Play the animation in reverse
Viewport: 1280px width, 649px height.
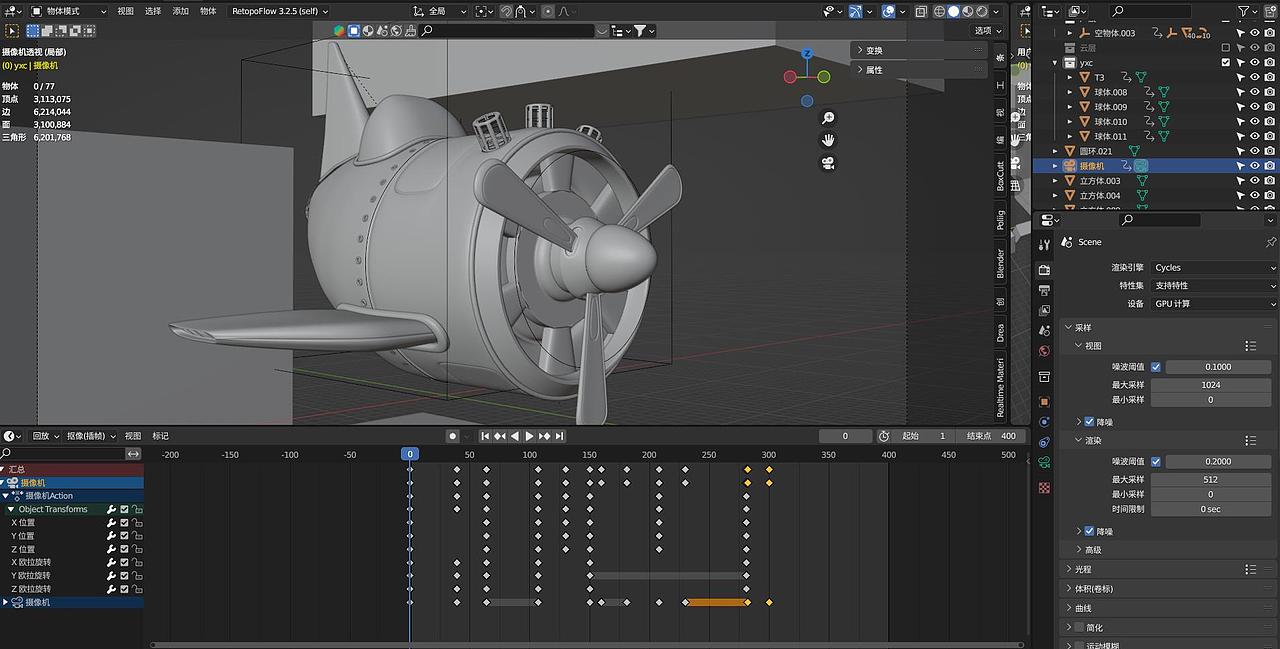(514, 436)
